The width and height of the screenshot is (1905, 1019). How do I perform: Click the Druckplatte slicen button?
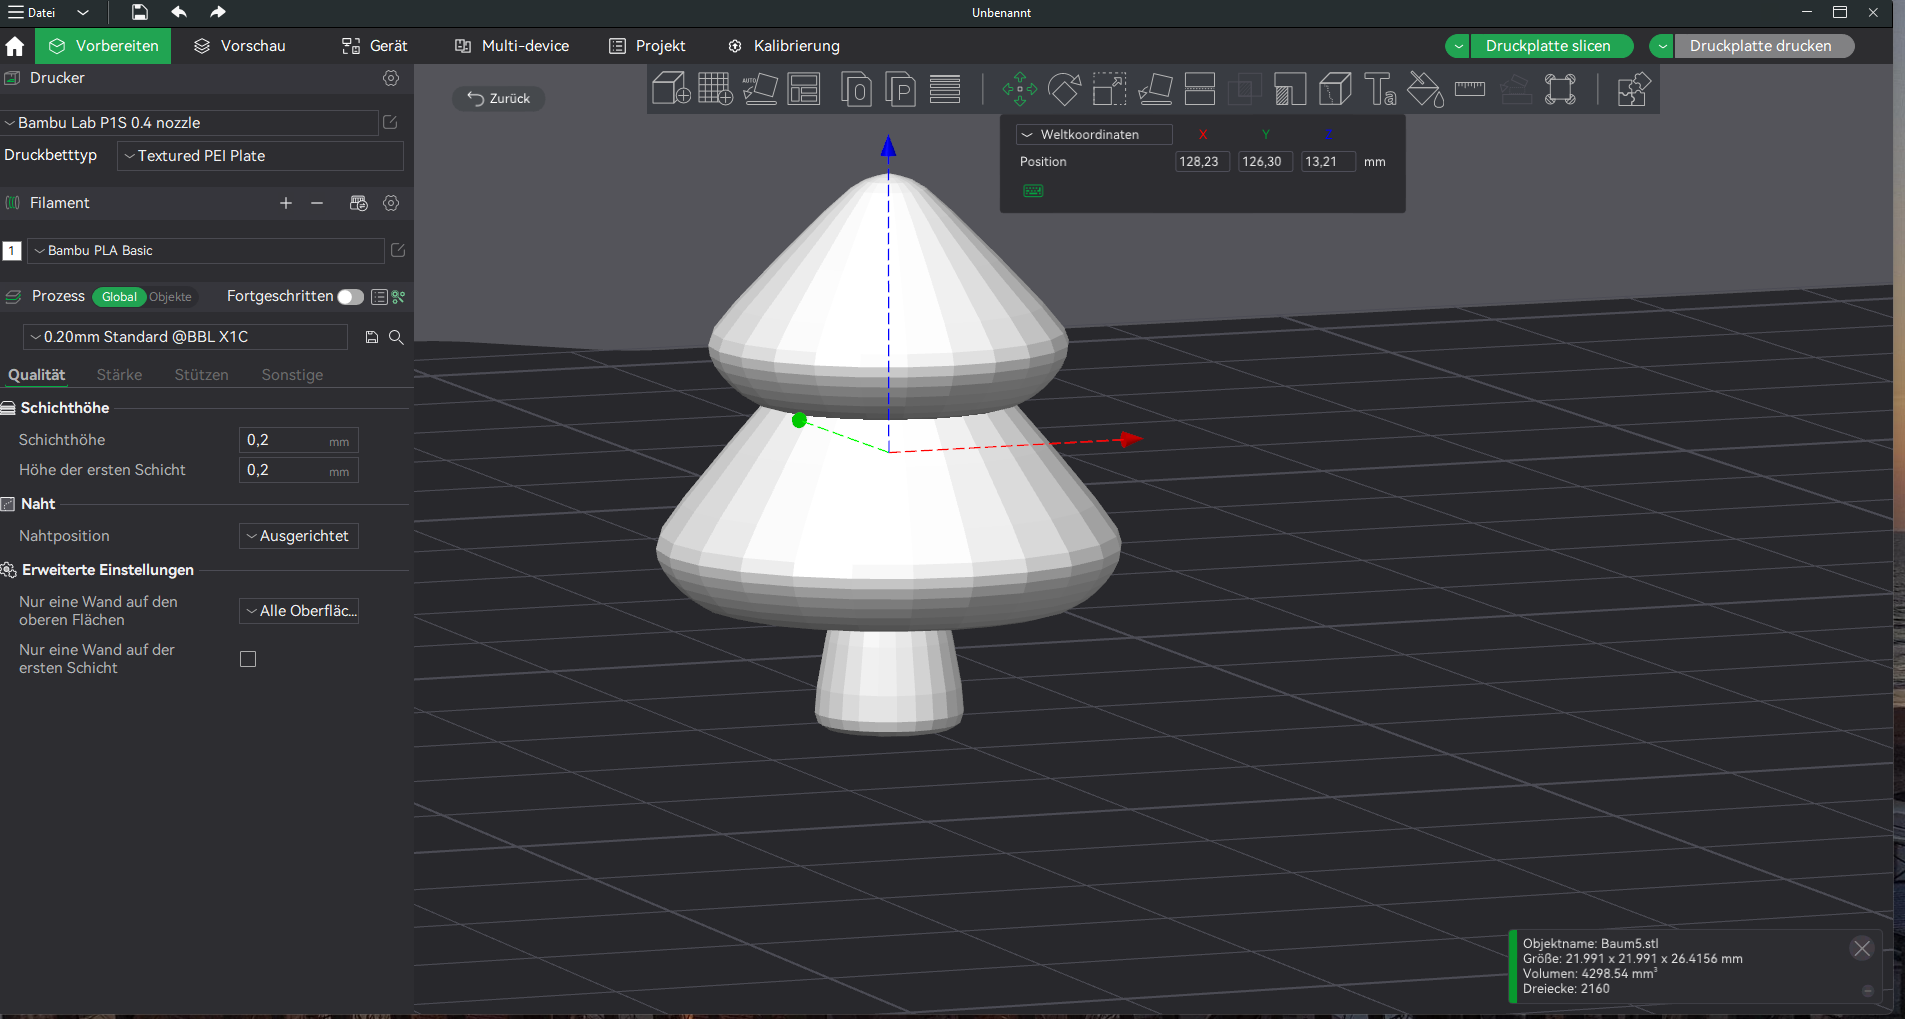point(1547,46)
